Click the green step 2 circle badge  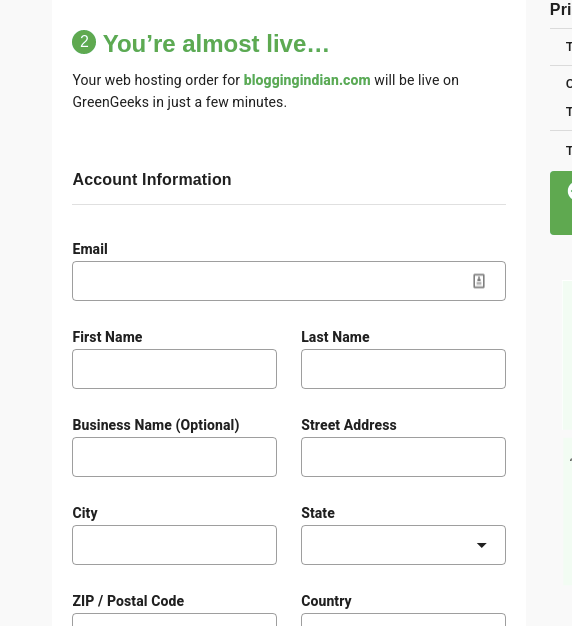pos(84,42)
